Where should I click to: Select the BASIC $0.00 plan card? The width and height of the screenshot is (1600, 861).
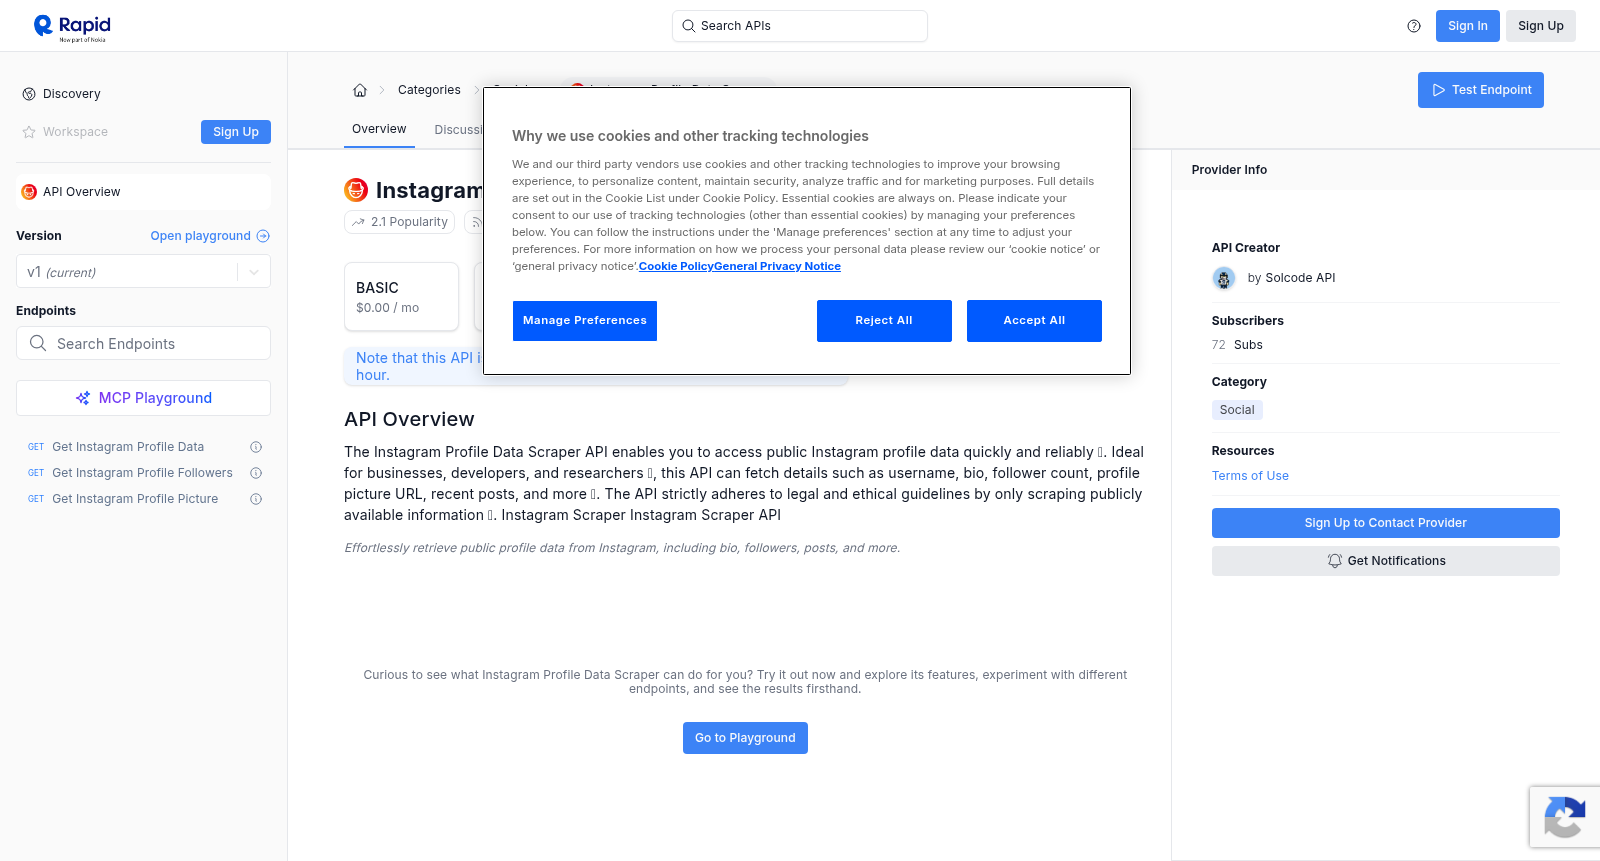coord(401,297)
